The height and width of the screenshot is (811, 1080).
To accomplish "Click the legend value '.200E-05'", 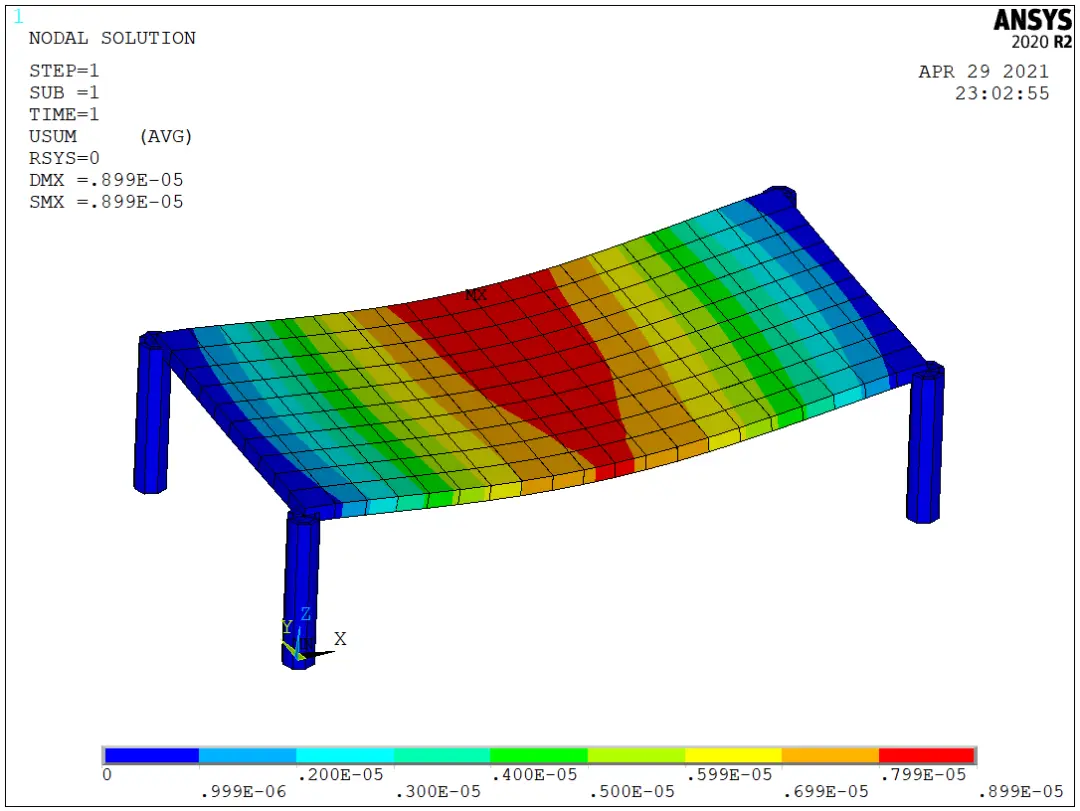I will (x=341, y=774).
